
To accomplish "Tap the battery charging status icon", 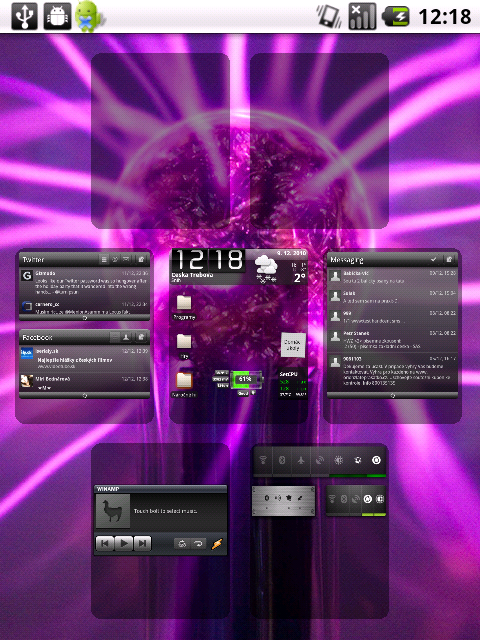I will click(396, 16).
